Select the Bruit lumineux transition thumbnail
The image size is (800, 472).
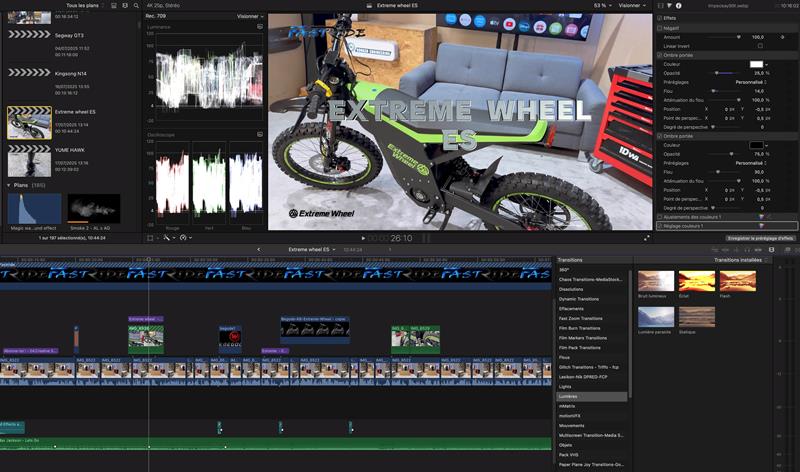[656, 281]
